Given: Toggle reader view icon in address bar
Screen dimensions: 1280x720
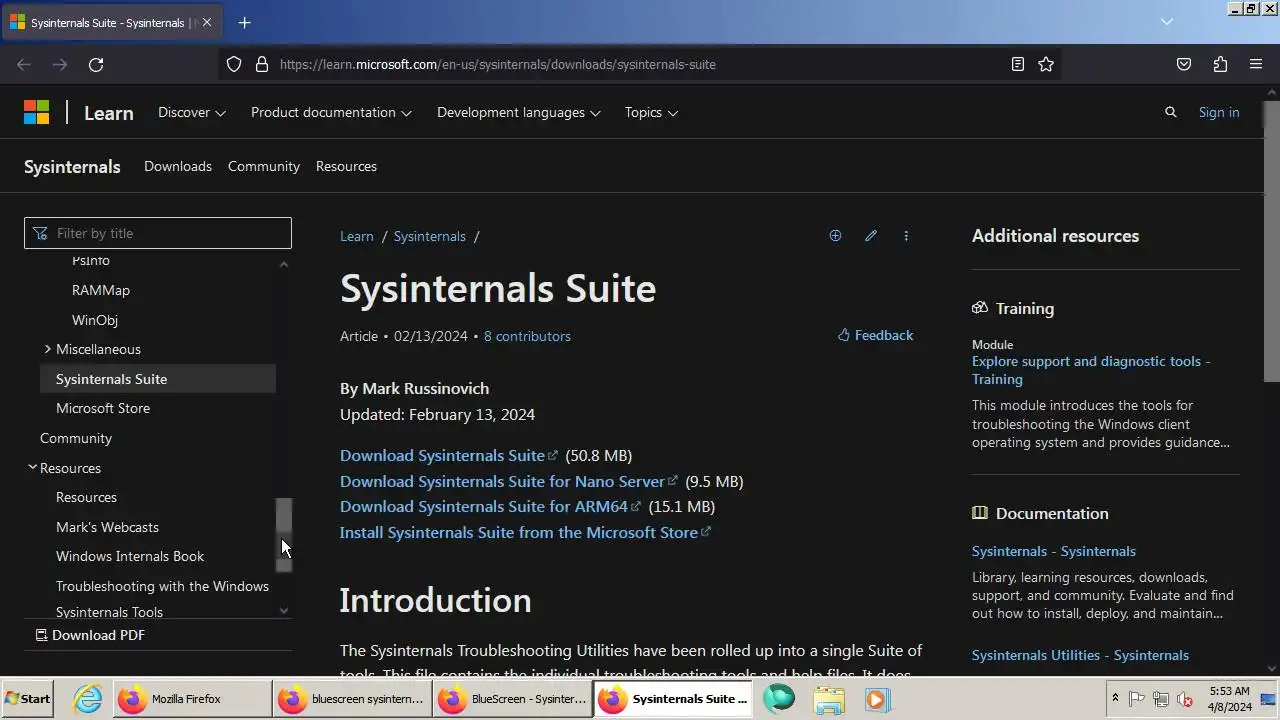Looking at the screenshot, I should click(1017, 64).
